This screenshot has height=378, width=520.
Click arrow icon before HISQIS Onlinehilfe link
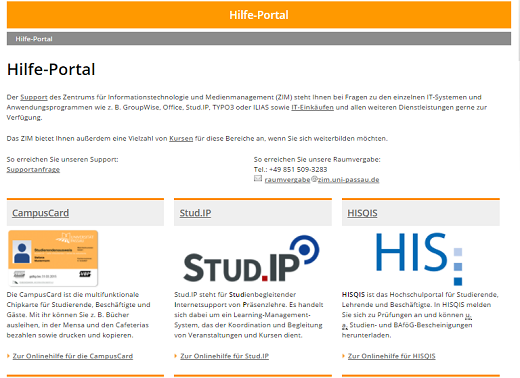coord(343,356)
